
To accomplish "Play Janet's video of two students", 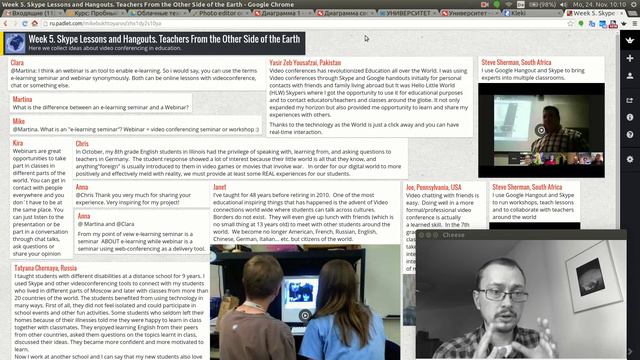I will (305, 315).
